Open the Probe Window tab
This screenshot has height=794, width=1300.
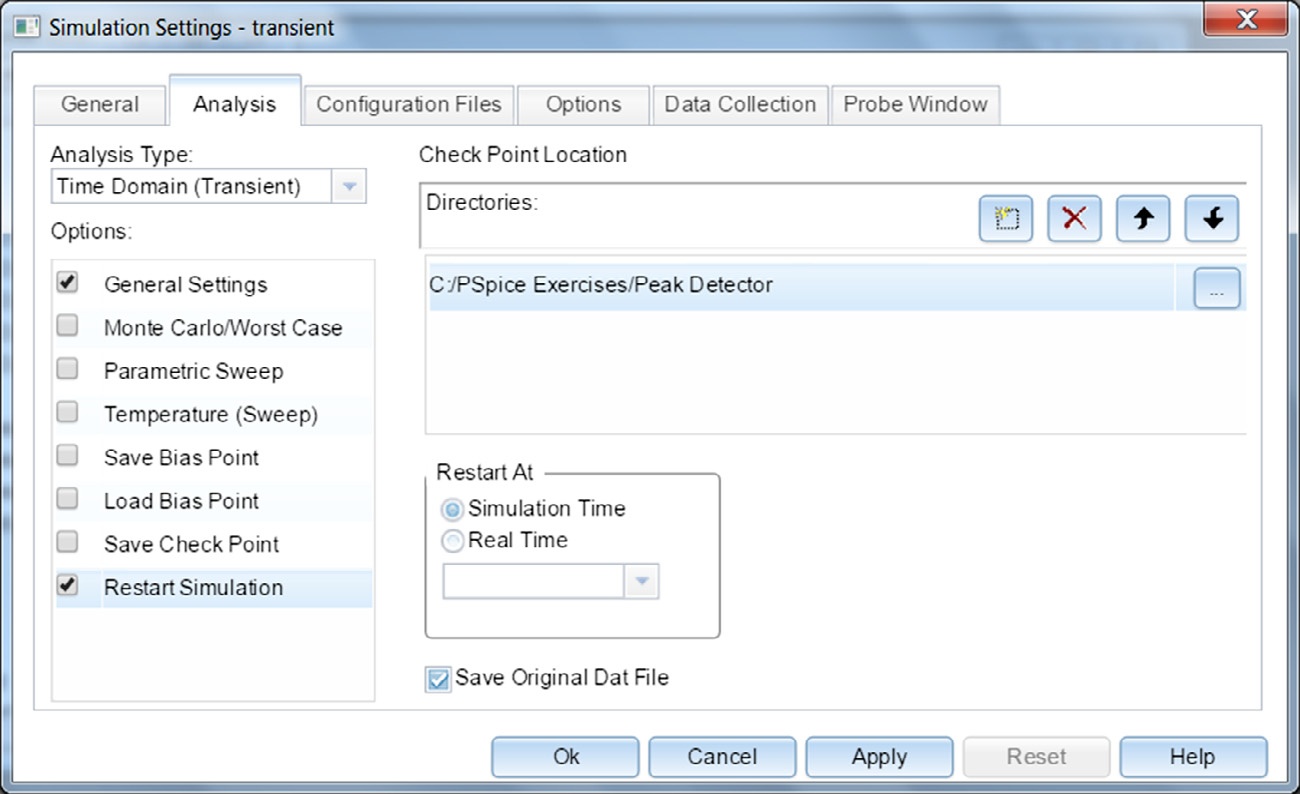[x=915, y=105]
